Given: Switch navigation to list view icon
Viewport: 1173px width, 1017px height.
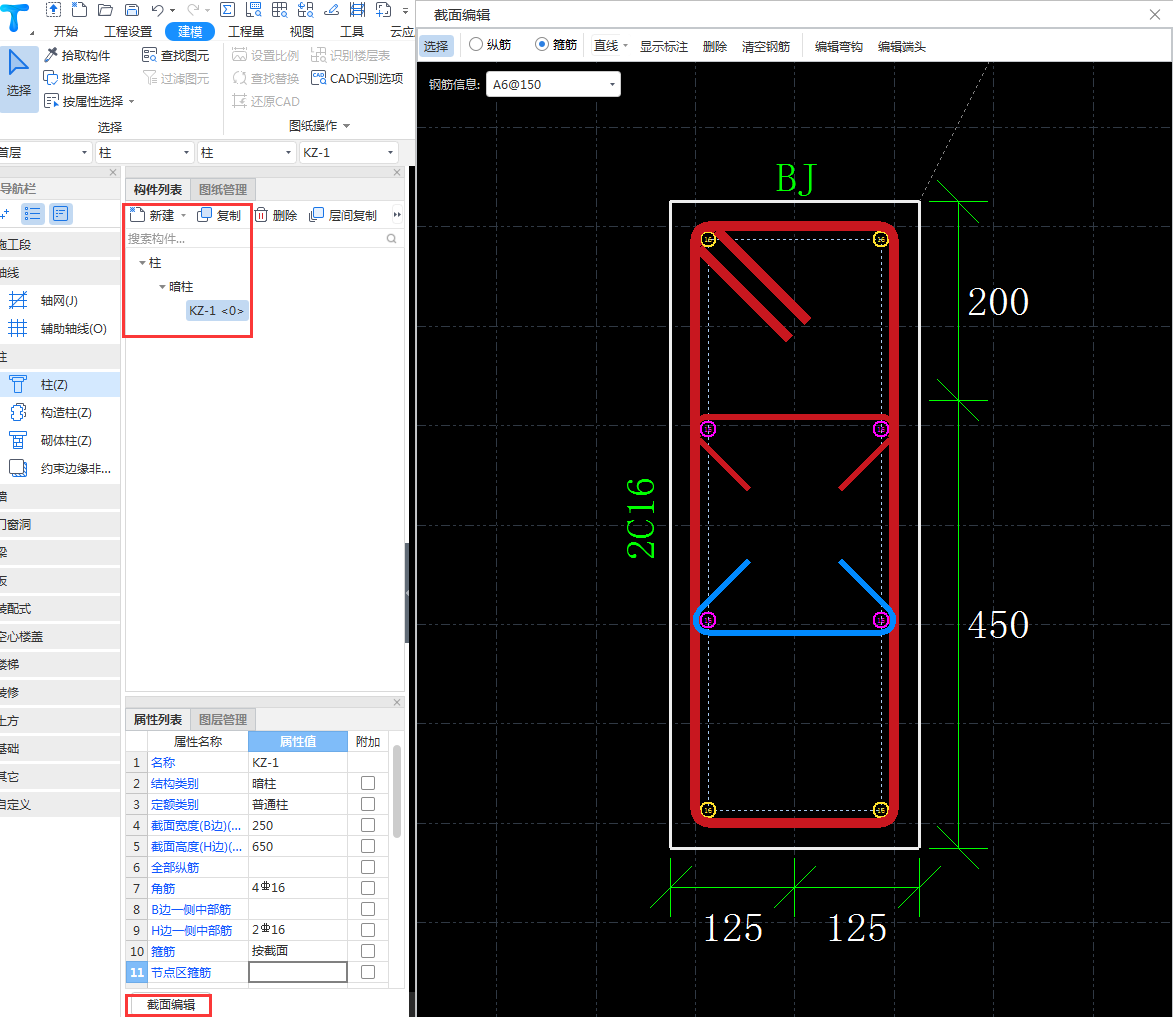Looking at the screenshot, I should [33, 214].
